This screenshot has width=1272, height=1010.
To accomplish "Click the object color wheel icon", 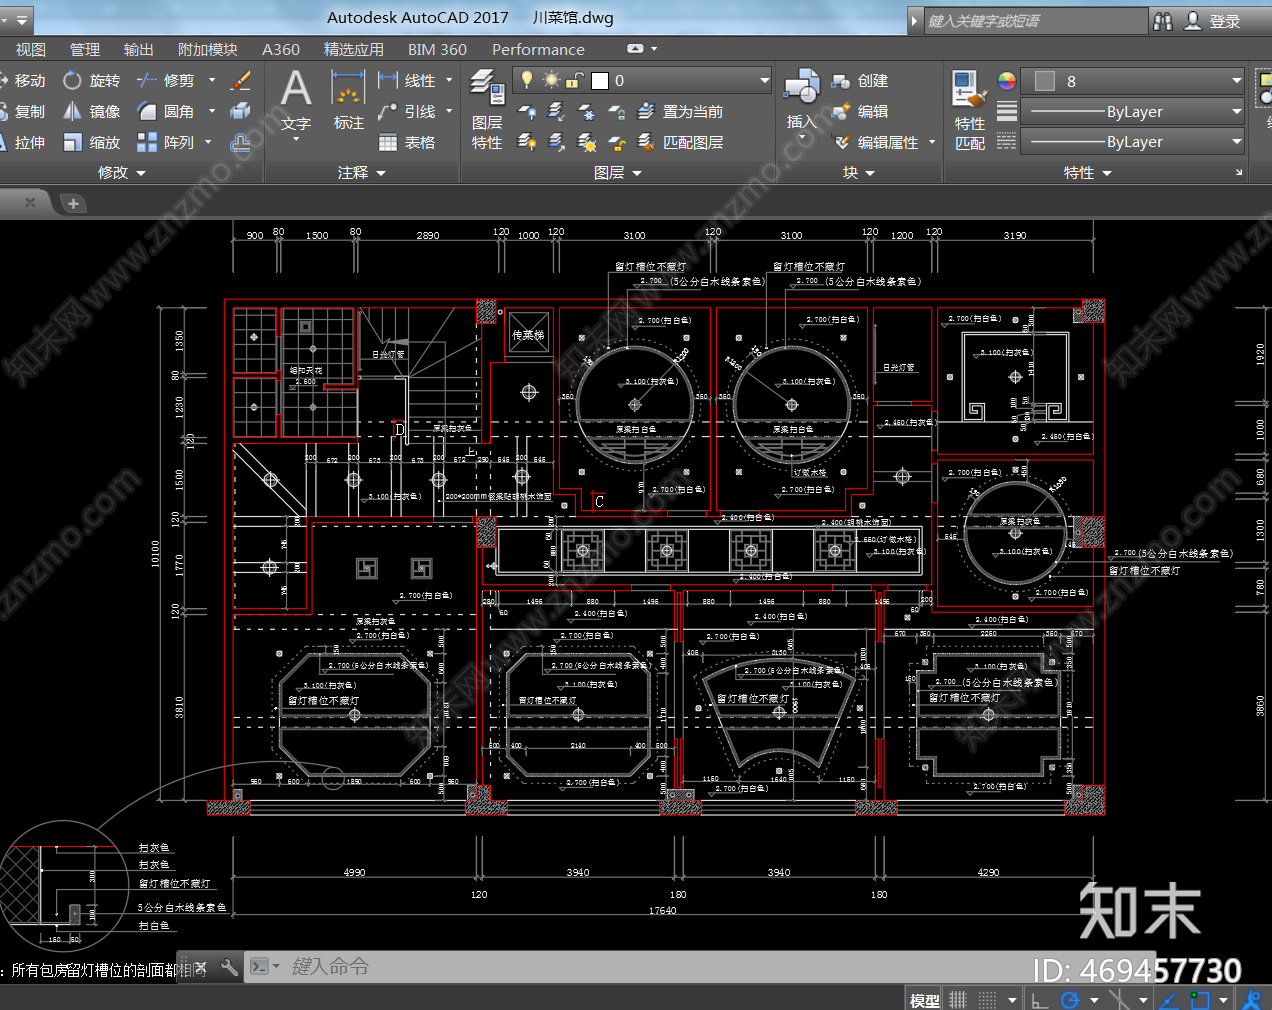I will tap(1007, 81).
